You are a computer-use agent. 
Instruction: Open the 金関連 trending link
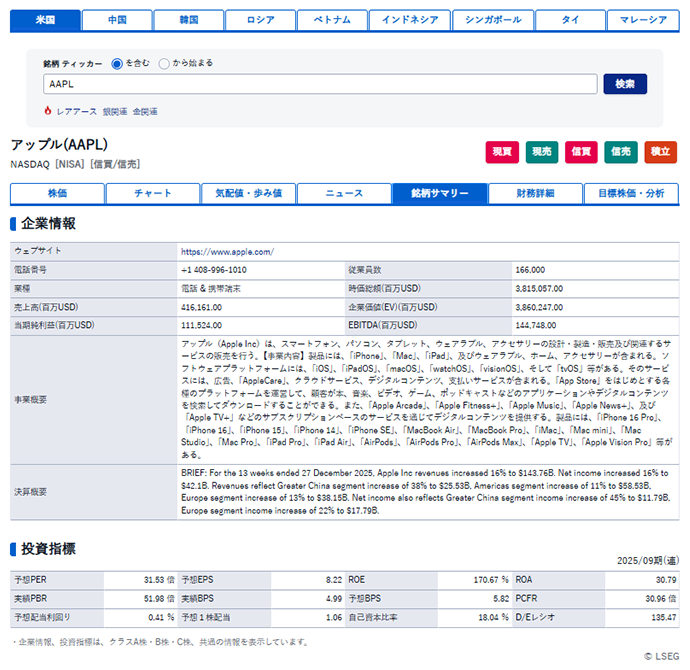click(145, 112)
